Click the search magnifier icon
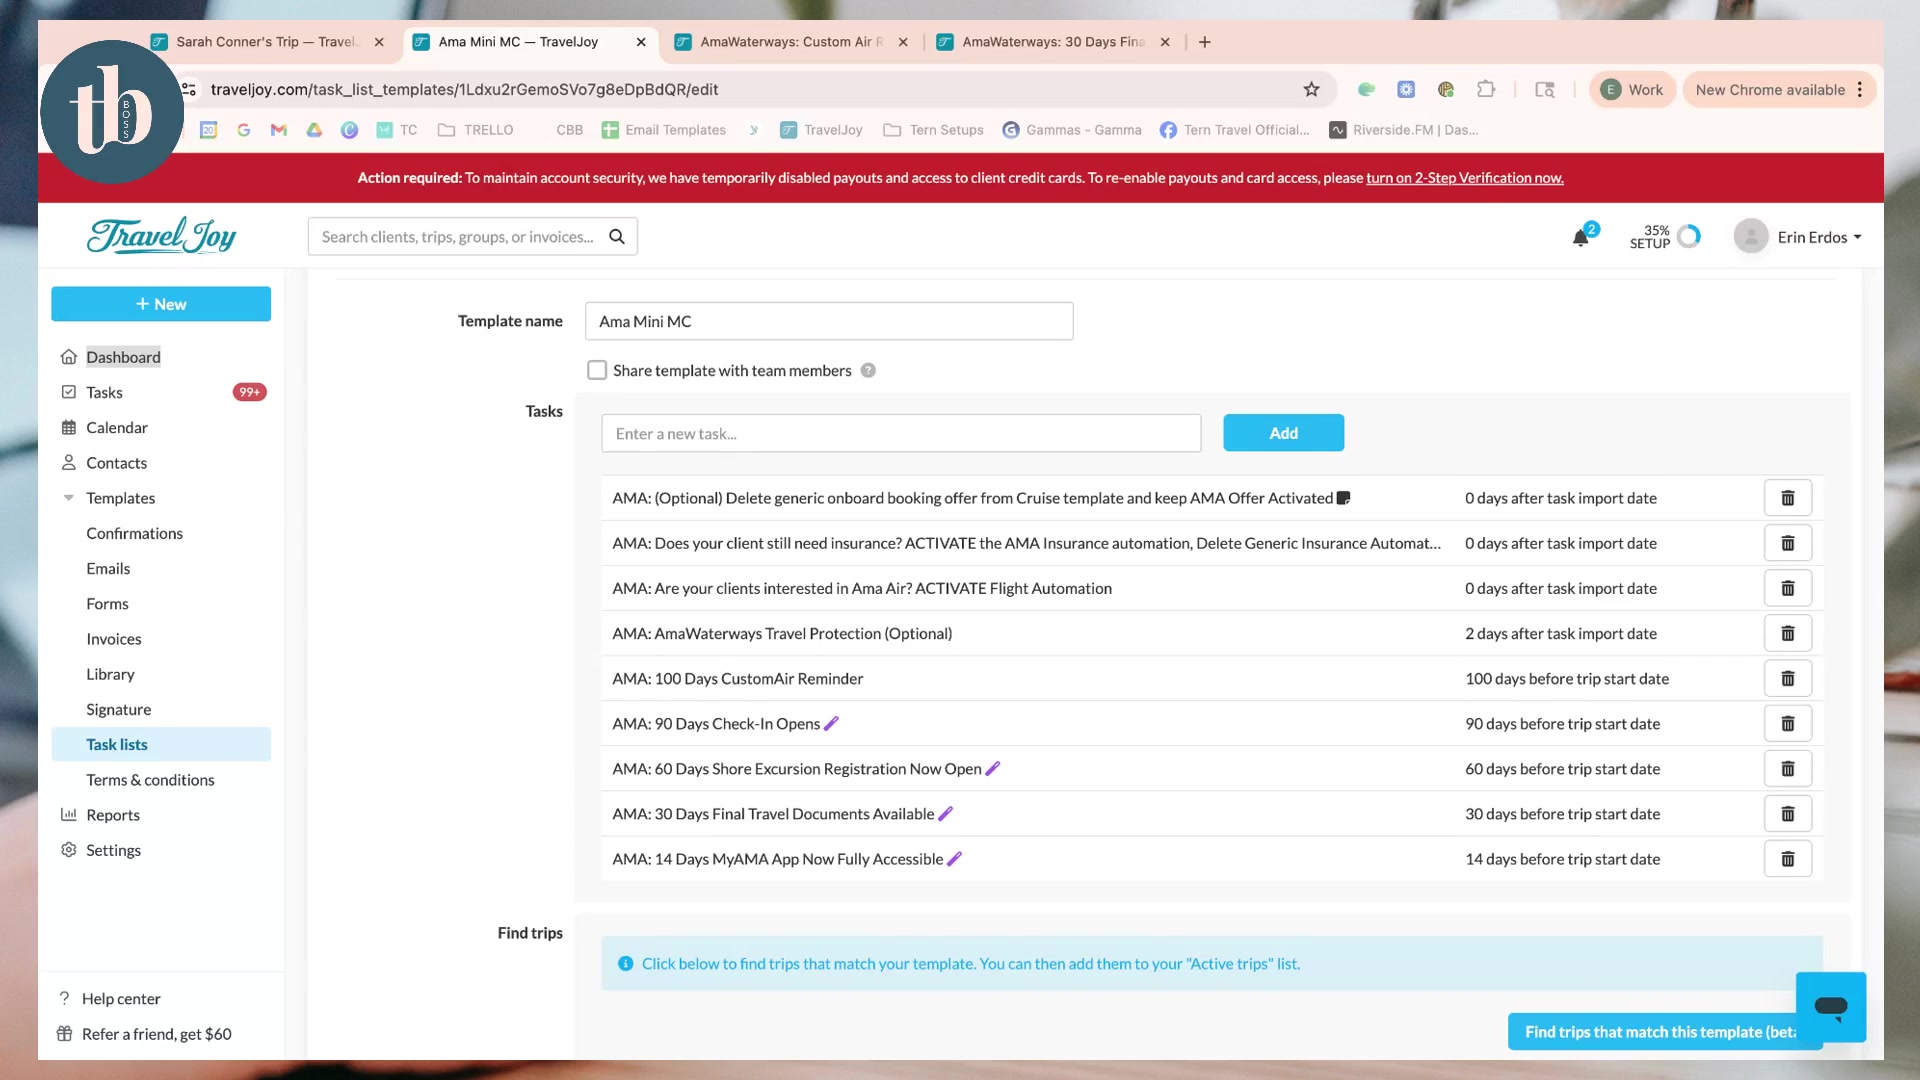Screen dimensions: 1920x1080 [x=617, y=237]
